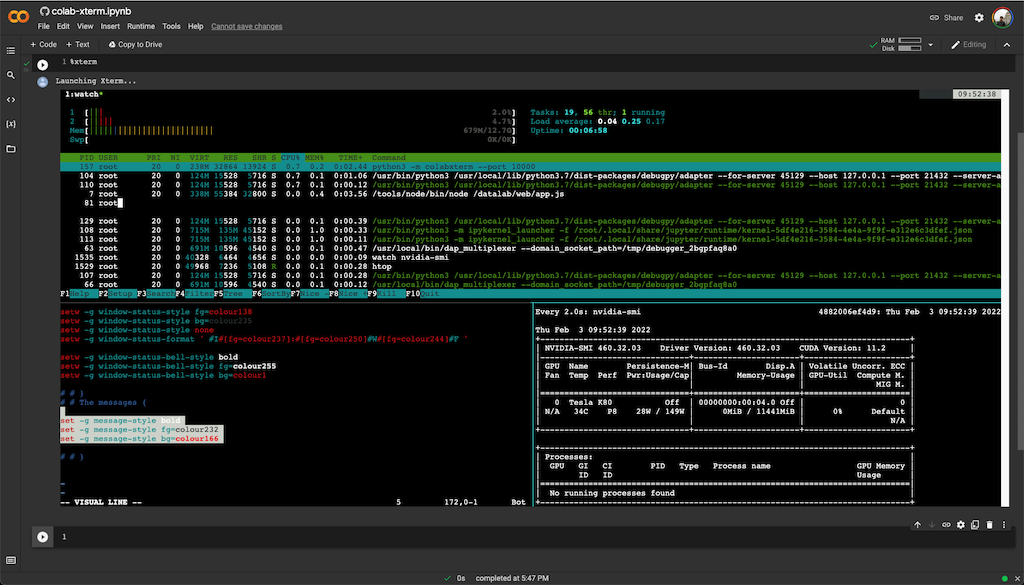Open the code snippets panel

coord(11,101)
